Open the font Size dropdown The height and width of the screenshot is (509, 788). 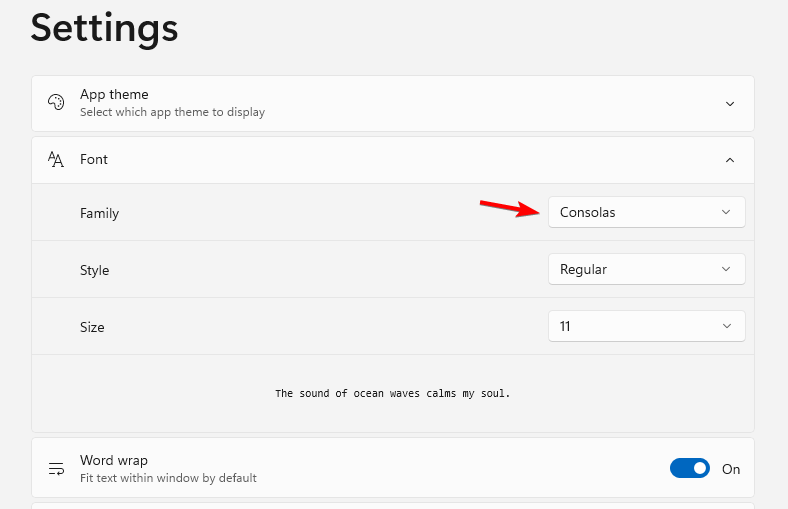point(646,326)
